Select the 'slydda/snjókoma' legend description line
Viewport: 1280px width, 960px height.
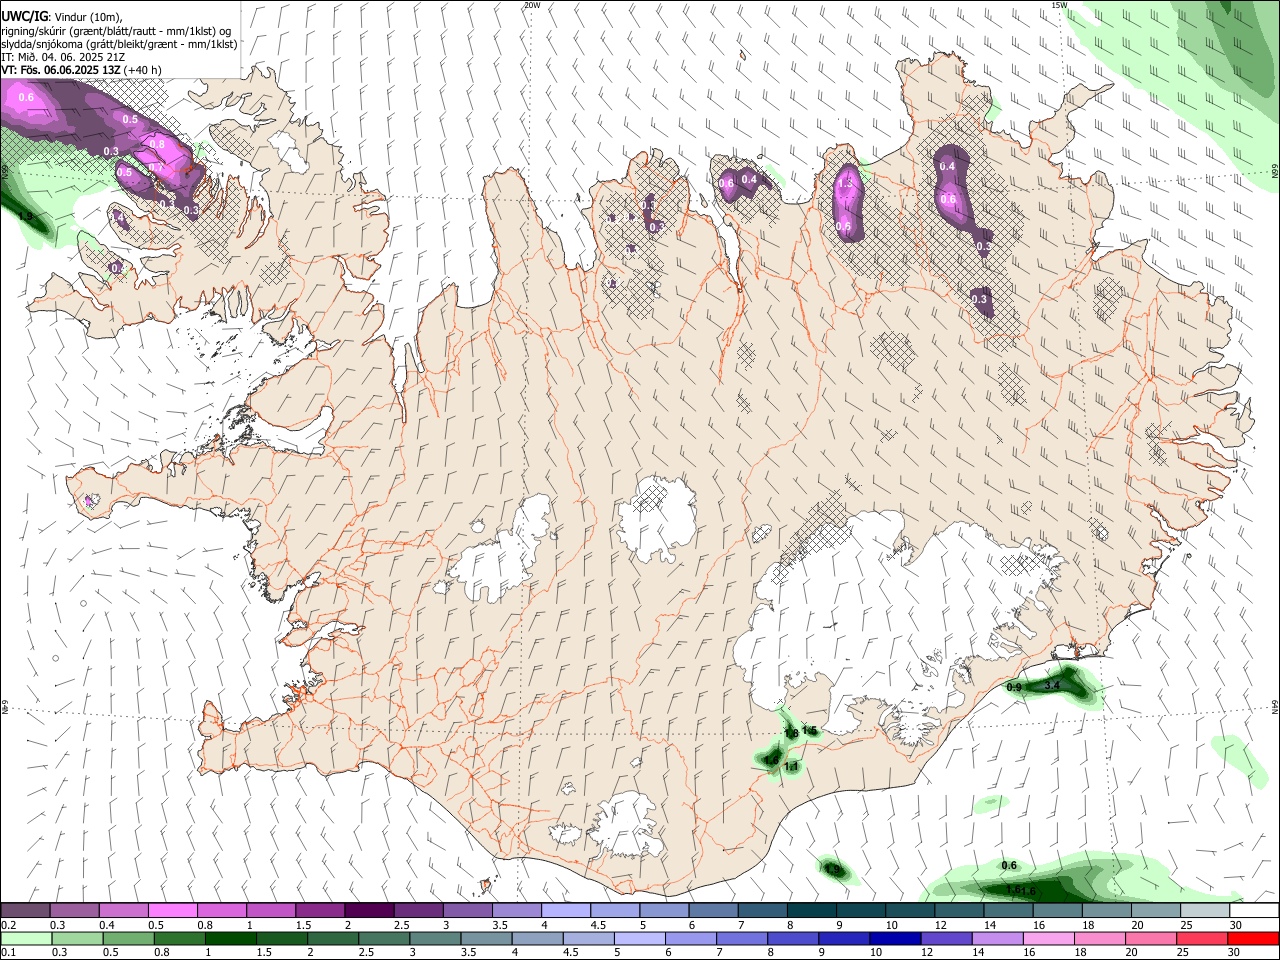[x=119, y=44]
